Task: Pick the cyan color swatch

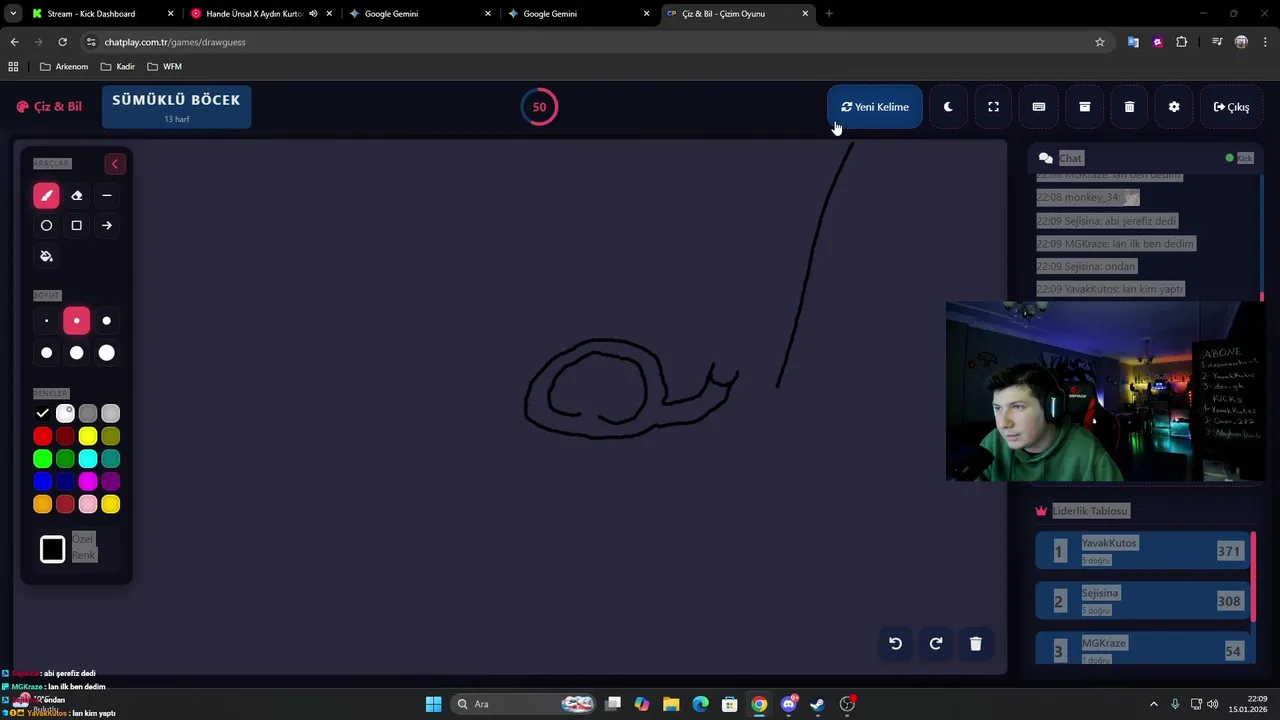Action: pyautogui.click(x=88, y=459)
